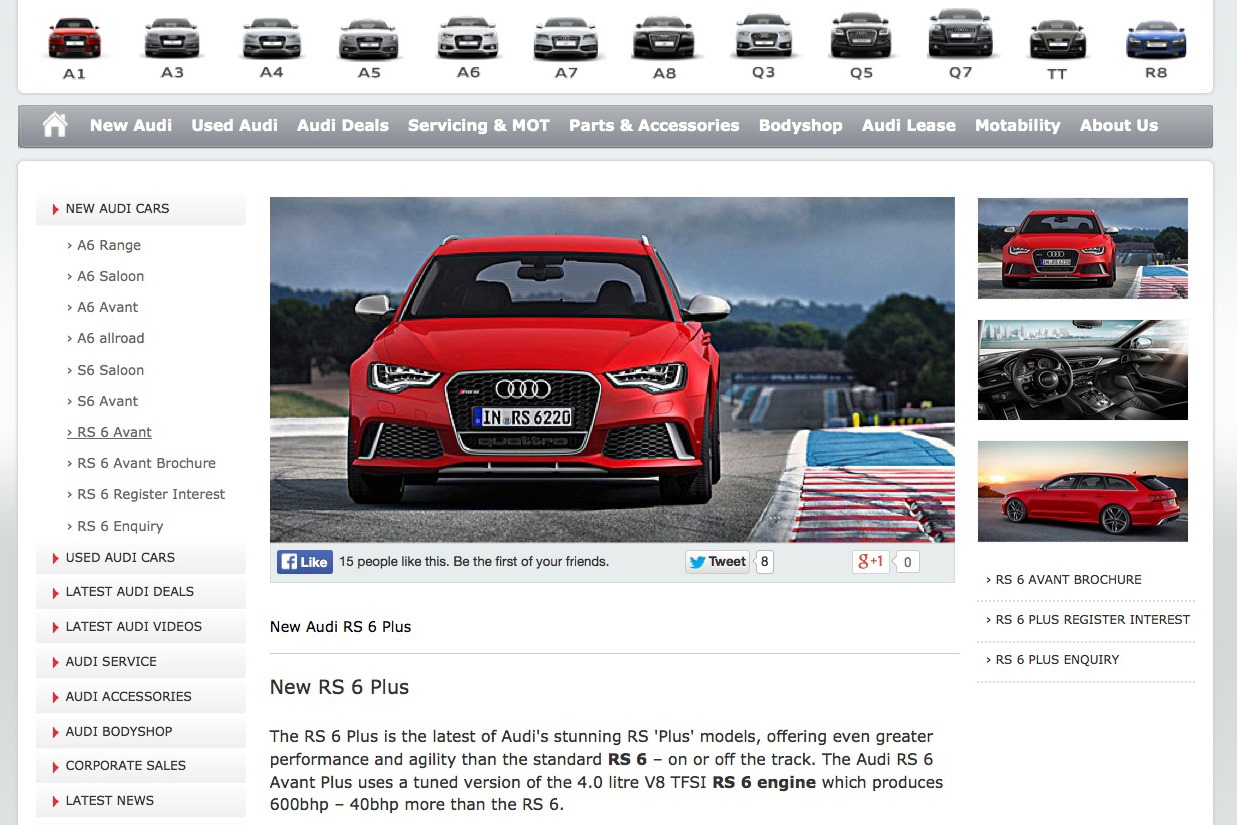View the red RS 6 front-view thumbnail

point(1083,248)
